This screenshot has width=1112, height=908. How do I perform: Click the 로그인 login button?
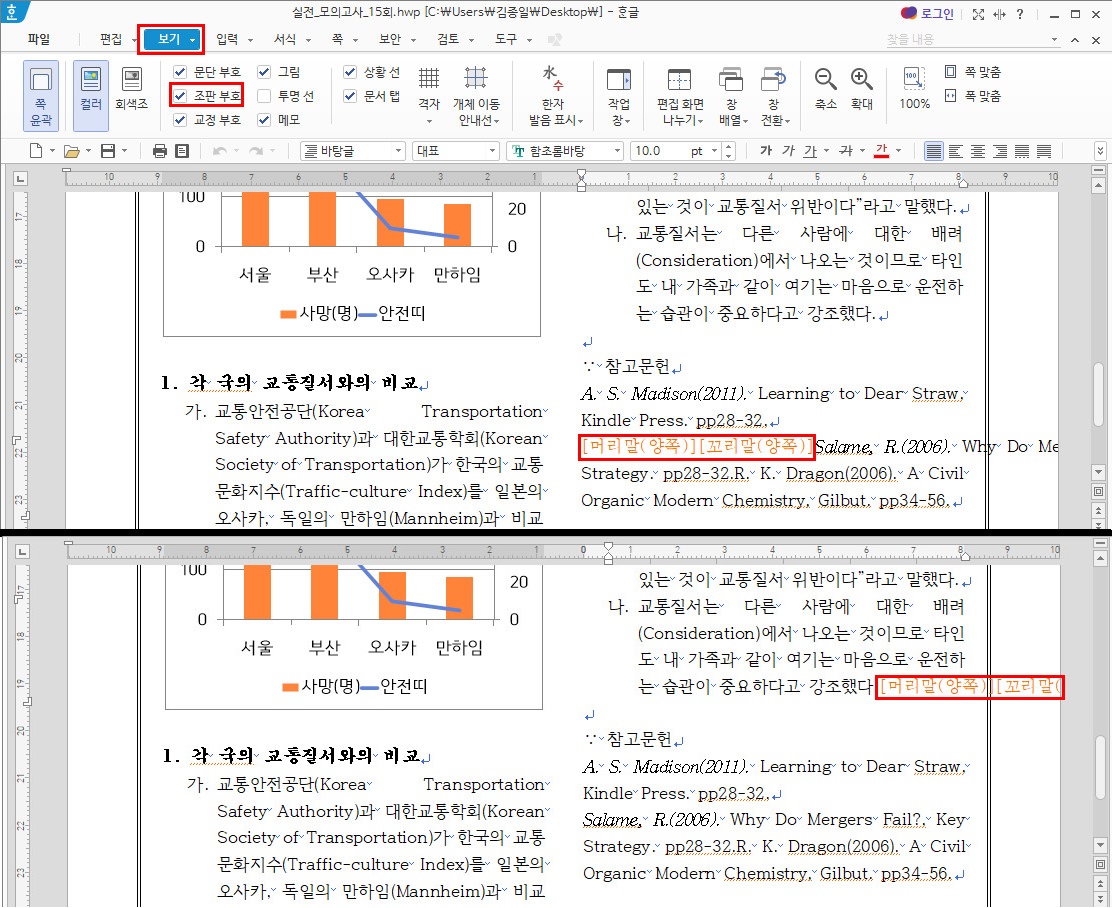tap(927, 14)
